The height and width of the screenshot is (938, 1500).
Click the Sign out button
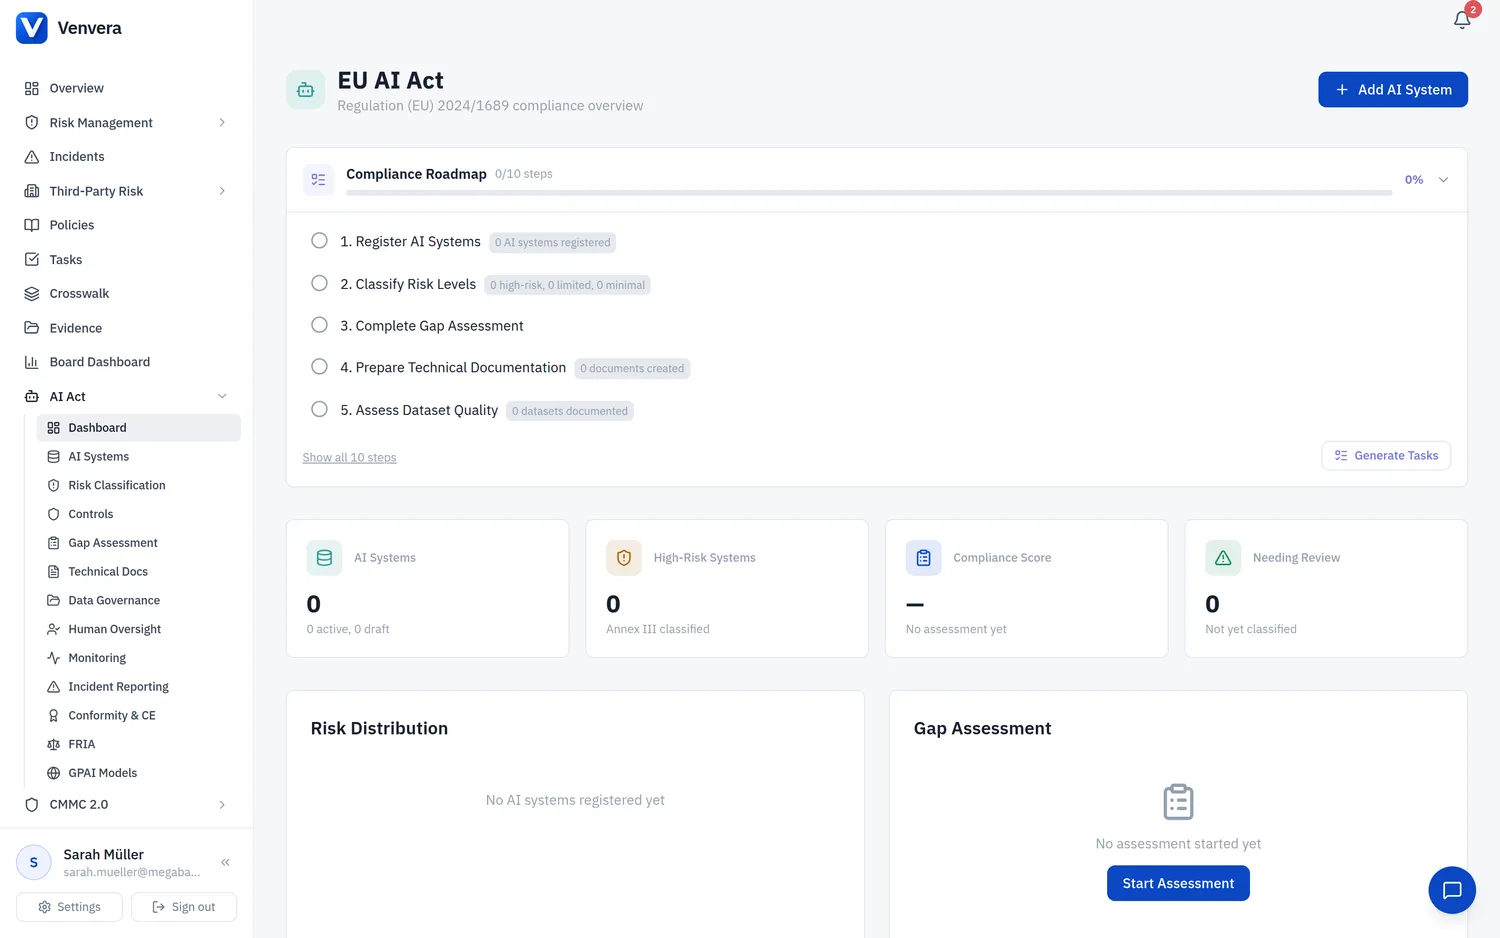point(184,907)
